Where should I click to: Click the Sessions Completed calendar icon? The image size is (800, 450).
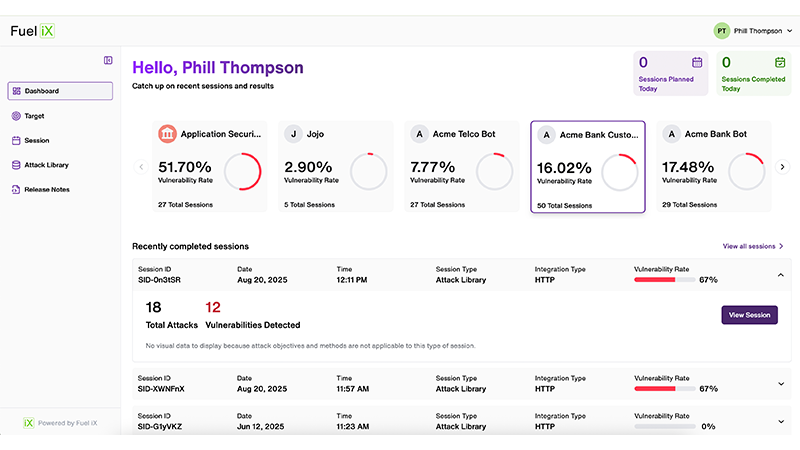[x=779, y=62]
